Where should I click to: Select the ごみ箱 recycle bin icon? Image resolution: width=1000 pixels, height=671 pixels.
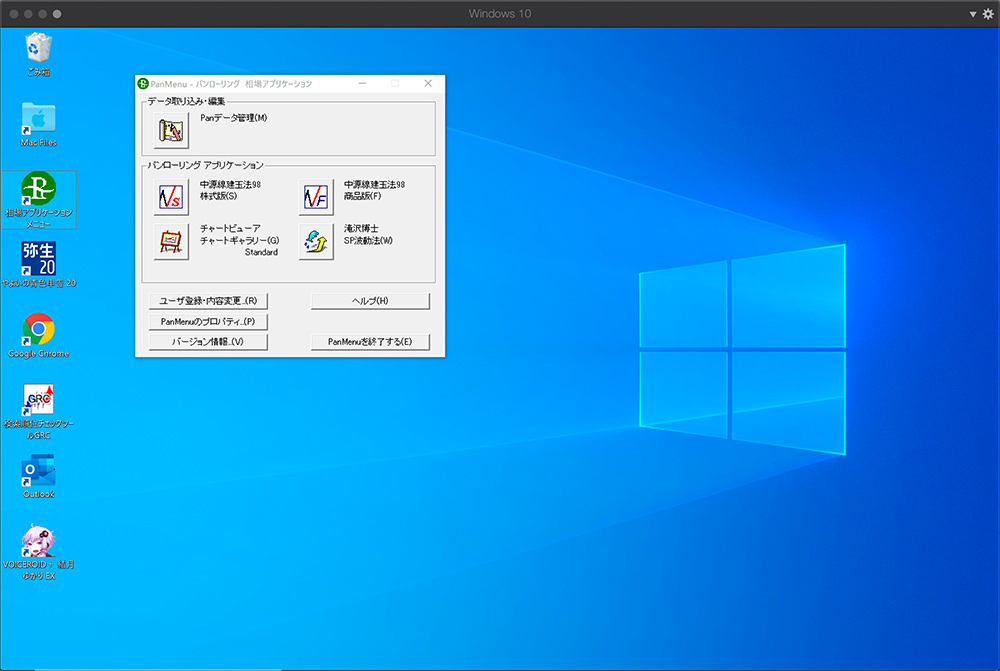(39, 48)
